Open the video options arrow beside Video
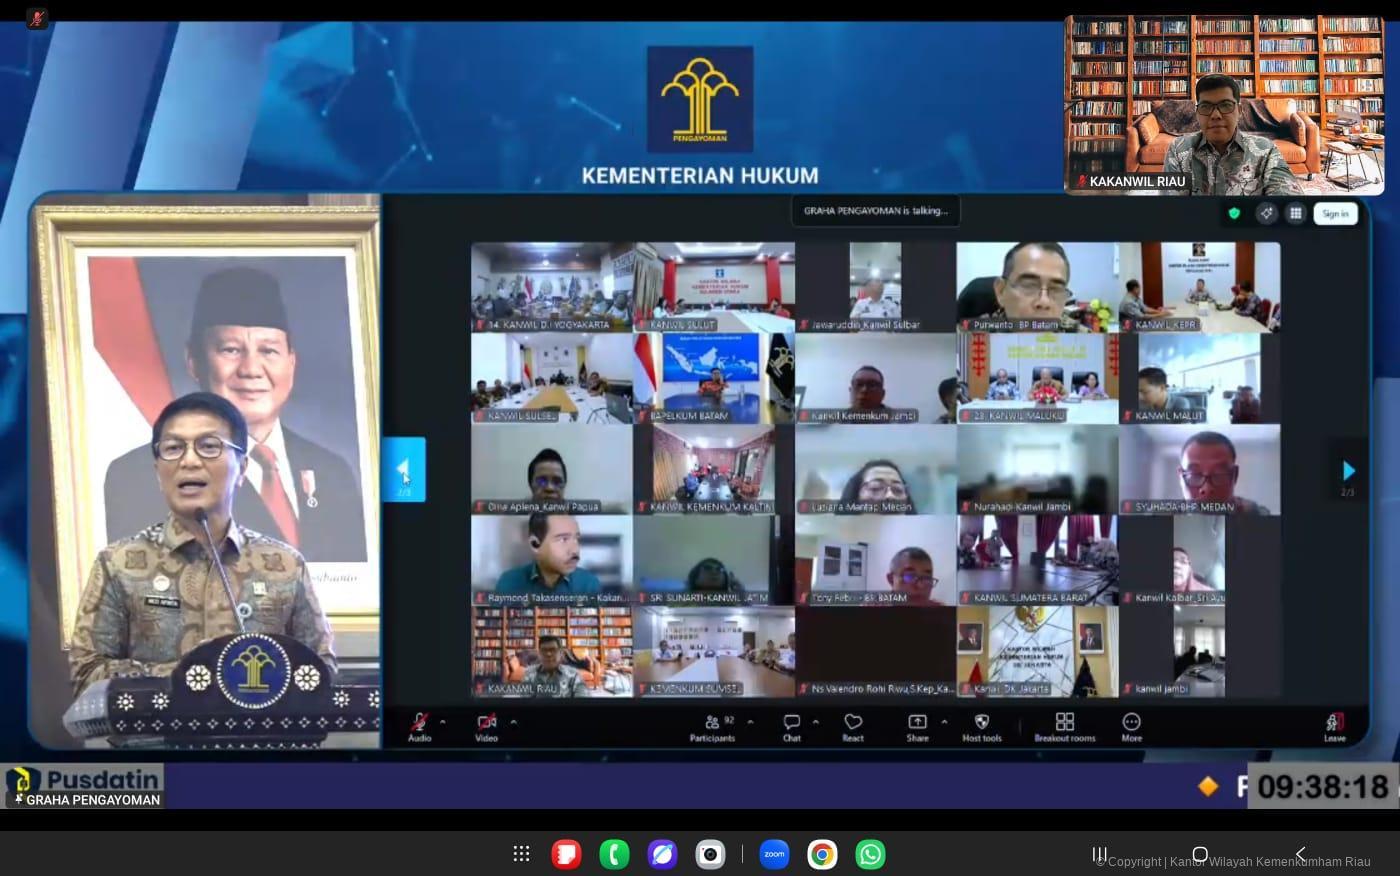Viewport: 1400px width, 876px height. coord(514,721)
